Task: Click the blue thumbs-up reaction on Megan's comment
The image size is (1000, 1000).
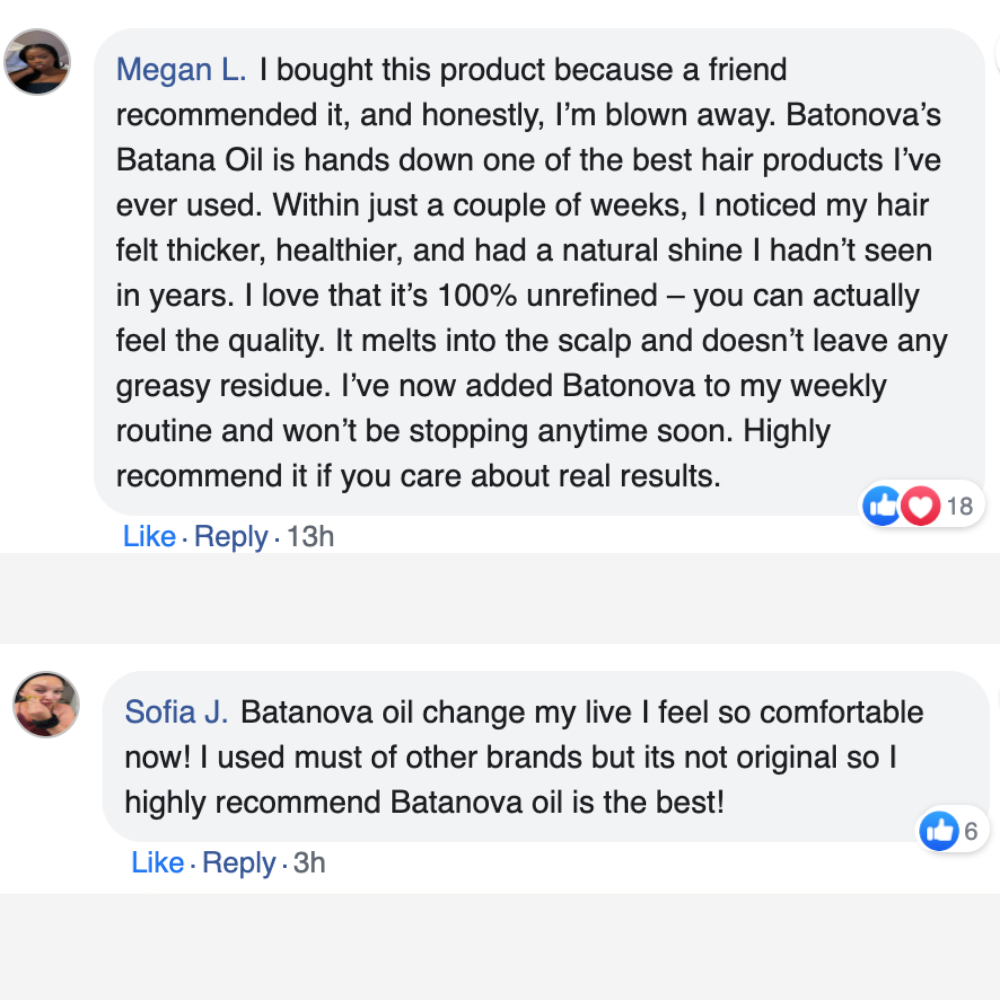Action: point(882,506)
